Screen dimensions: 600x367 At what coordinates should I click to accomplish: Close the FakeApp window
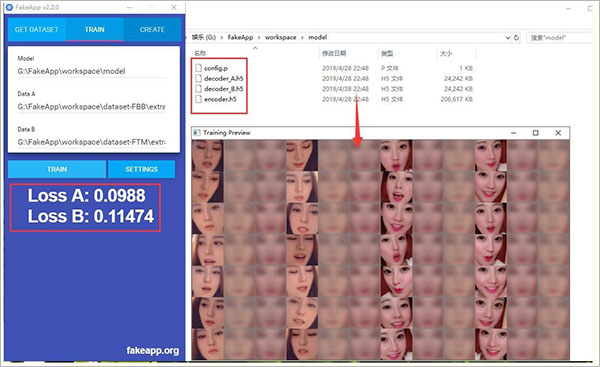coord(174,7)
